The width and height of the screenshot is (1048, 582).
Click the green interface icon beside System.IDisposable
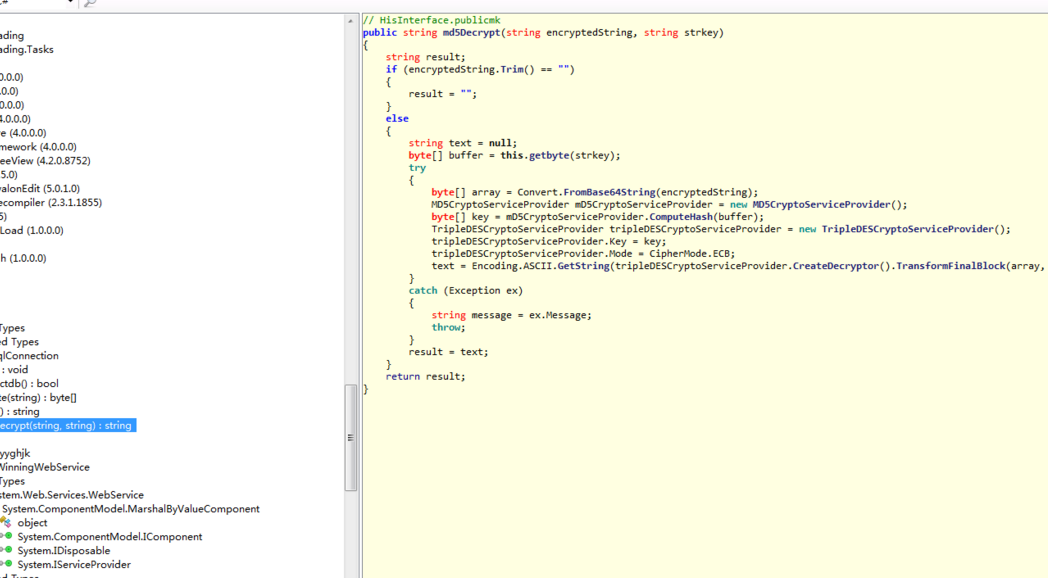tap(7, 550)
